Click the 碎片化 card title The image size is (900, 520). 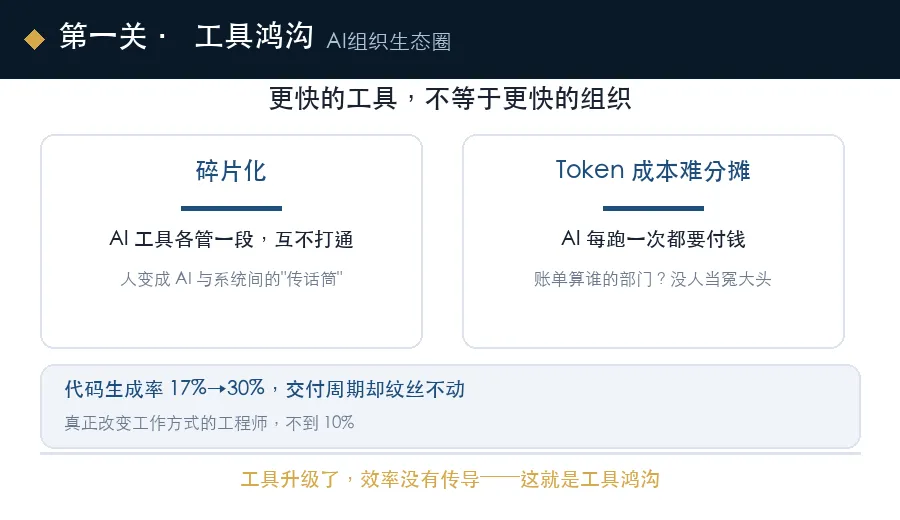pos(231,171)
